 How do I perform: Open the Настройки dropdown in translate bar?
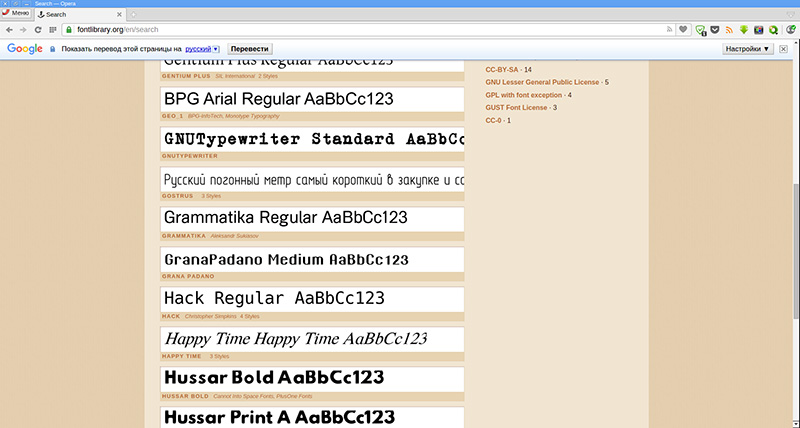(748, 49)
